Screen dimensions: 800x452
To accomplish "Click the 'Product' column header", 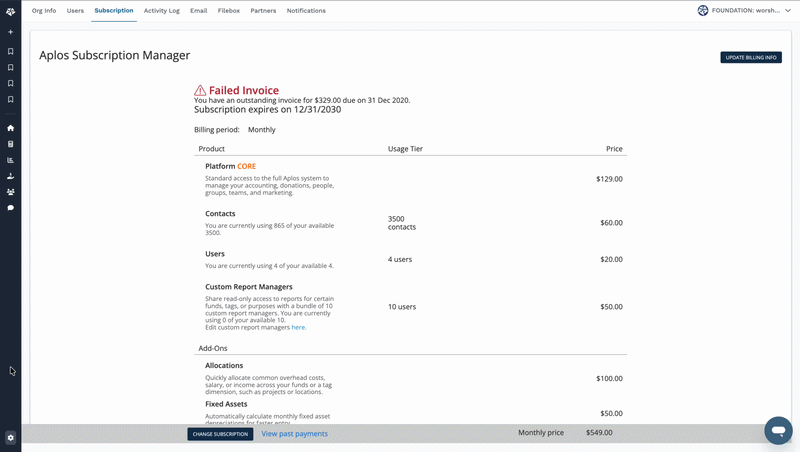I will pyautogui.click(x=211, y=149).
